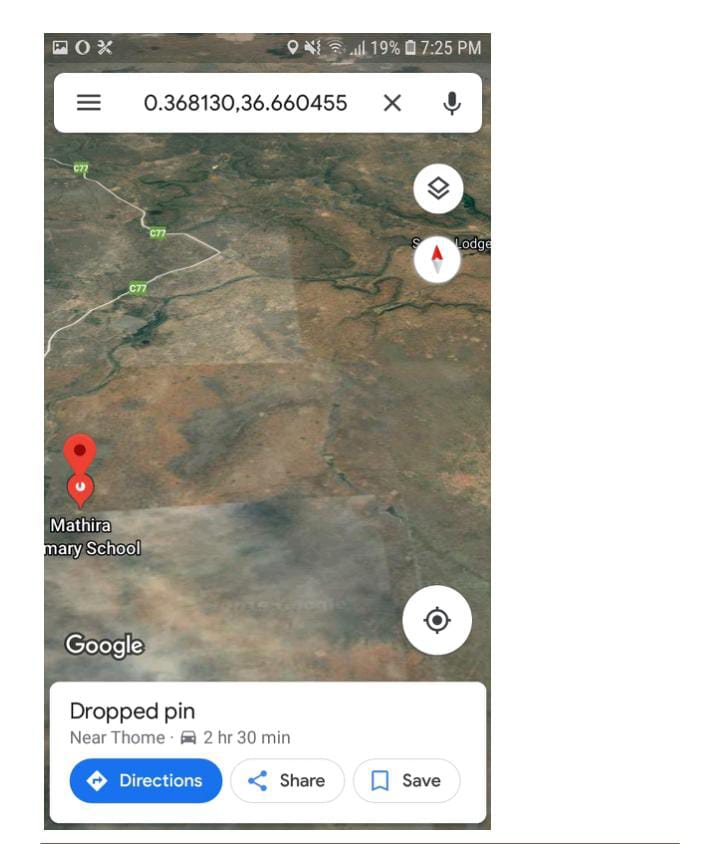Open the map layers button

(x=438, y=188)
